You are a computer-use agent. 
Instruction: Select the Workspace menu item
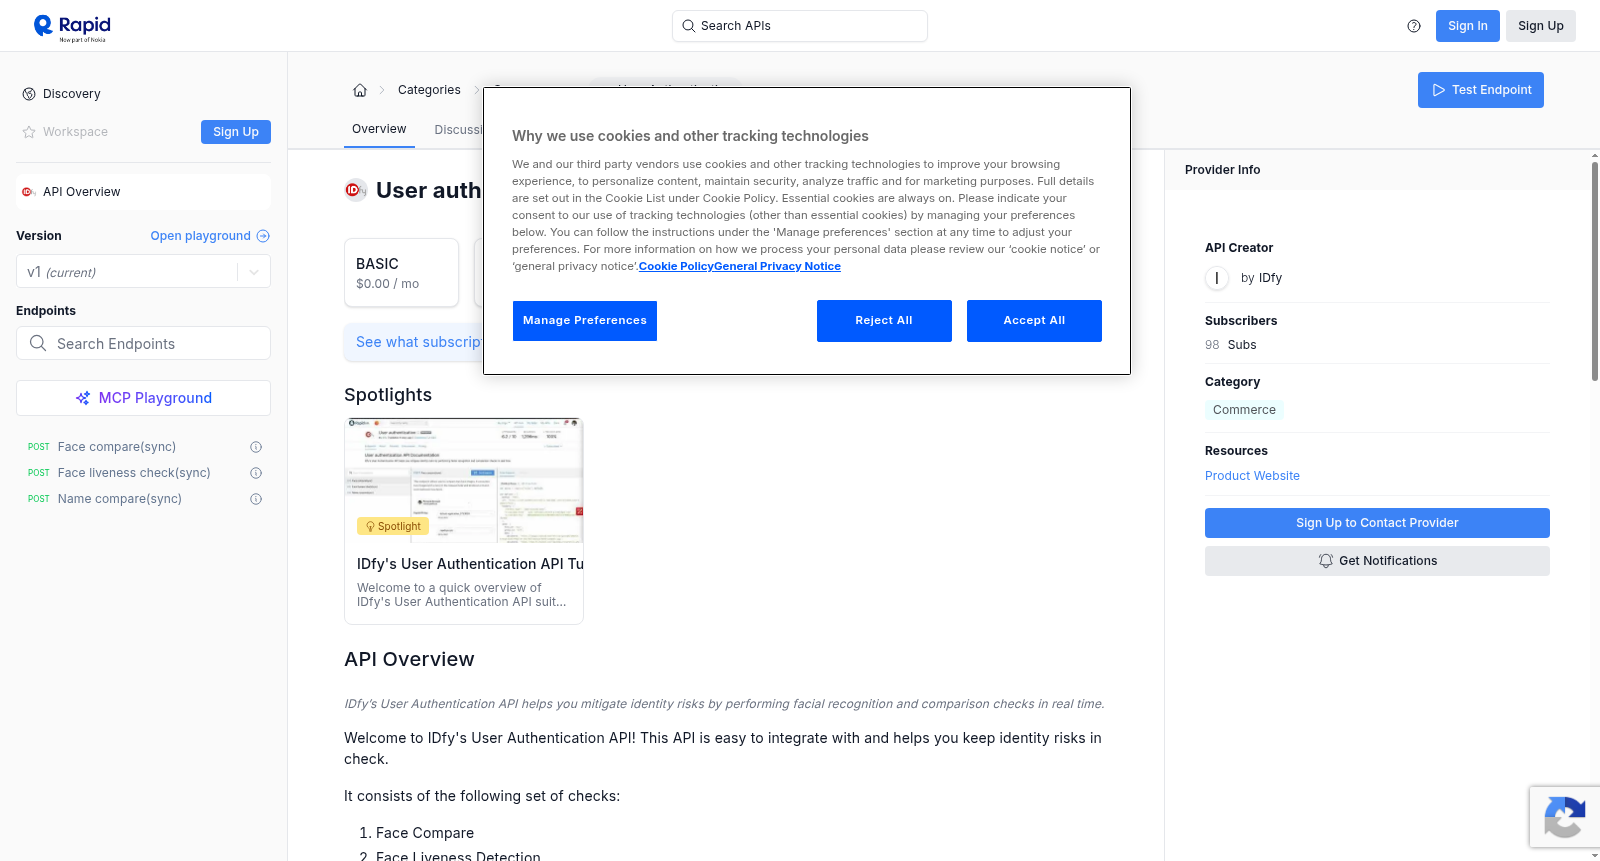click(x=75, y=132)
